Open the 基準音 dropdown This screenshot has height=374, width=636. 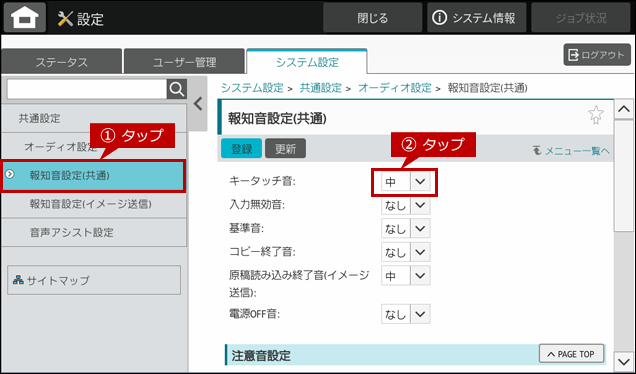point(406,228)
